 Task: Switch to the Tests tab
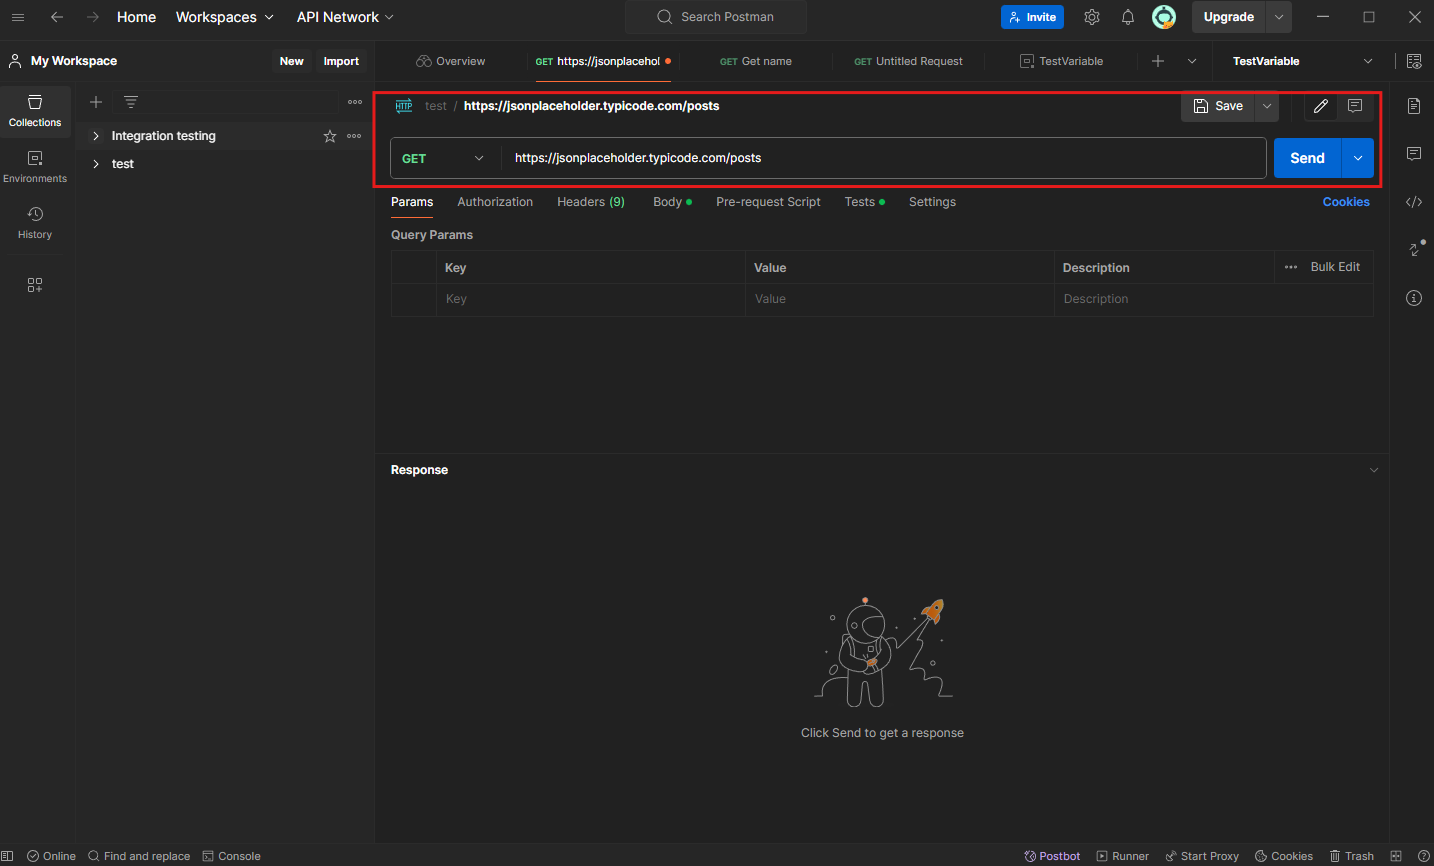point(864,202)
